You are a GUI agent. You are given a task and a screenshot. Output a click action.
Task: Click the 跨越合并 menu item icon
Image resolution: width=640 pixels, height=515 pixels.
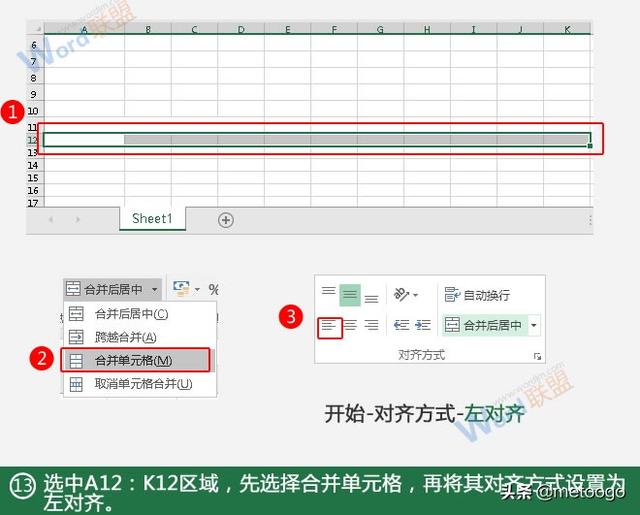[x=76, y=337]
